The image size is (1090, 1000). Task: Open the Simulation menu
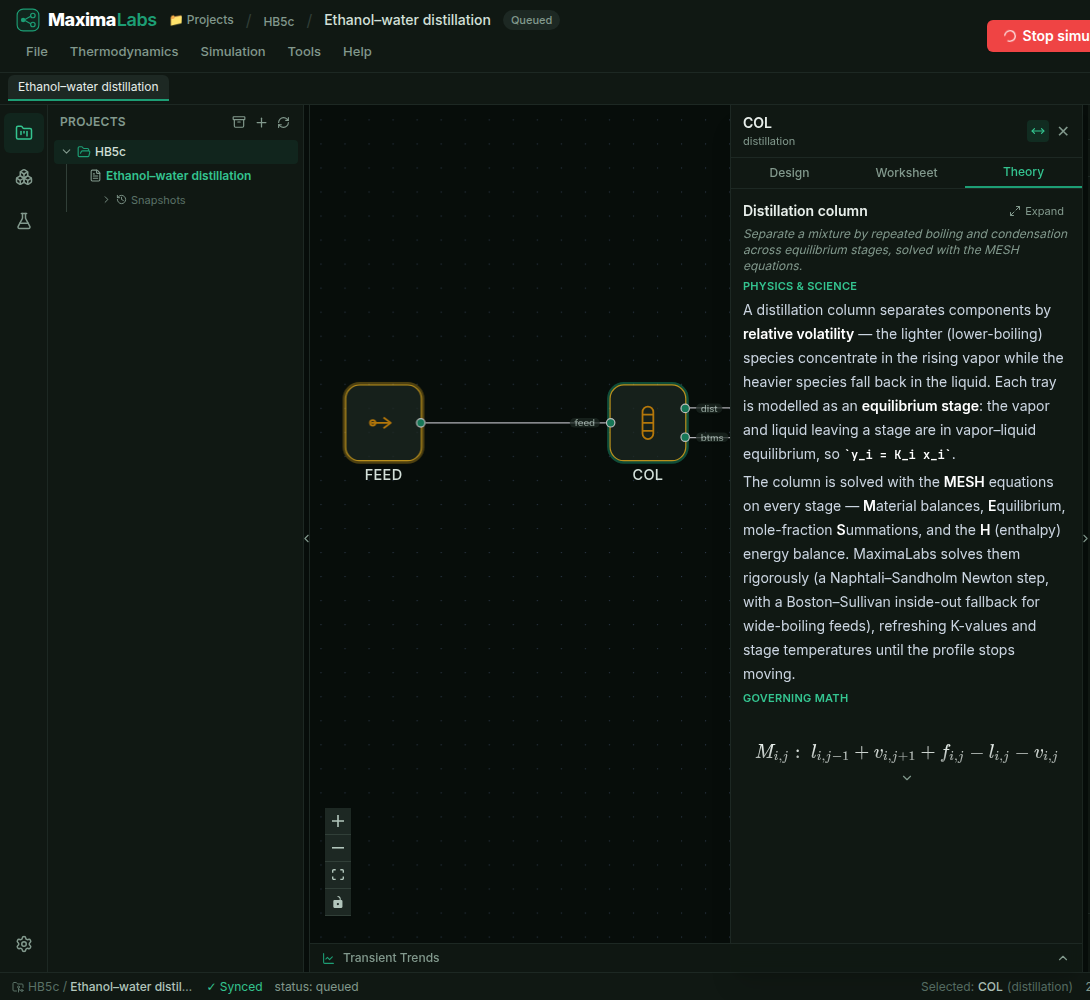pyautogui.click(x=233, y=51)
